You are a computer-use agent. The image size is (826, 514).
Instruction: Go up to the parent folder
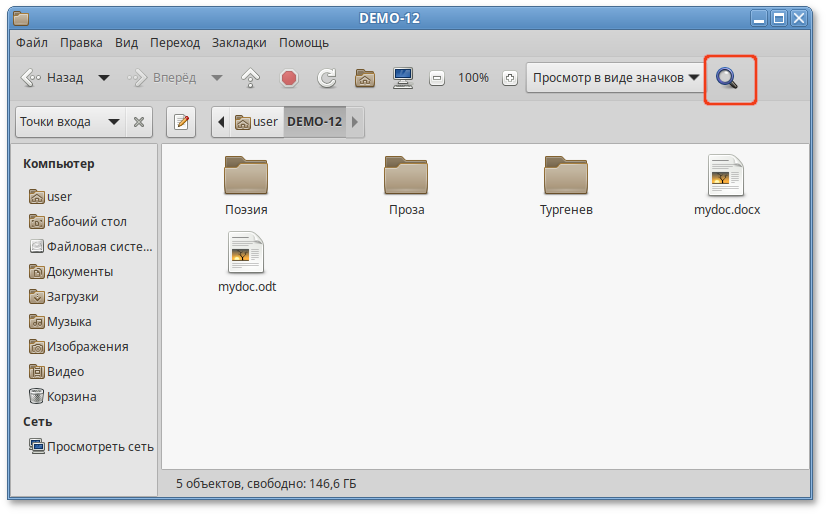[250, 78]
